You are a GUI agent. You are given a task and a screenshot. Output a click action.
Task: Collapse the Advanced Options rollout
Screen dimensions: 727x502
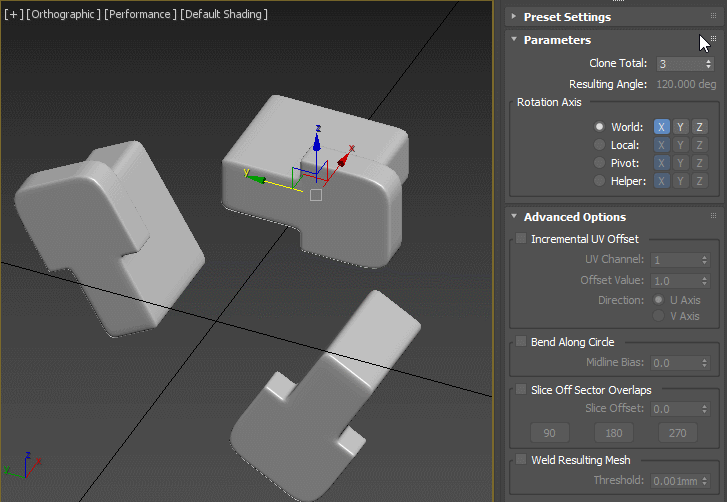point(514,216)
